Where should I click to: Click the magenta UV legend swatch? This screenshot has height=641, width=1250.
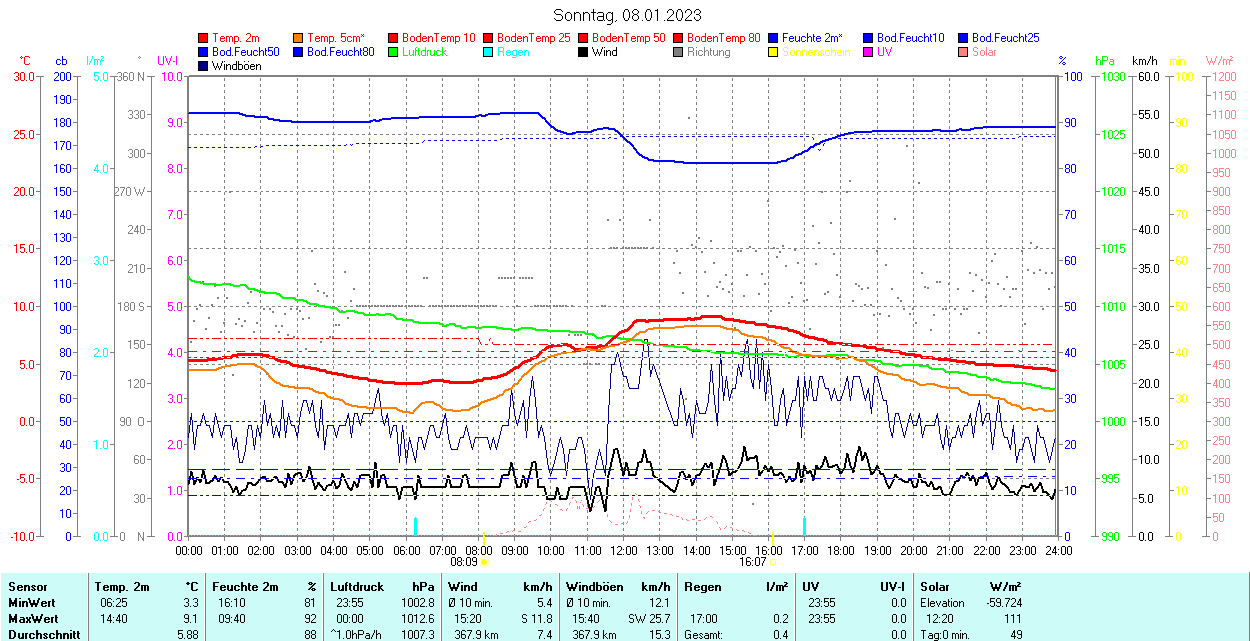click(868, 52)
